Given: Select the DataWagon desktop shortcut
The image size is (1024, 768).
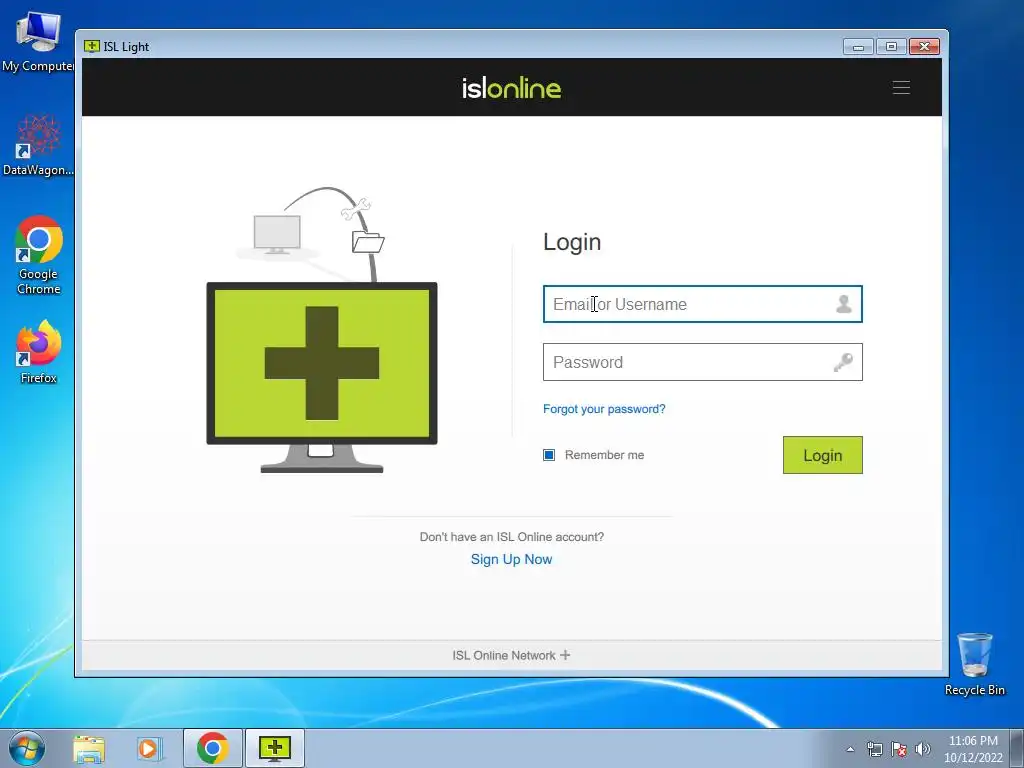Looking at the screenshot, I should point(38,145).
